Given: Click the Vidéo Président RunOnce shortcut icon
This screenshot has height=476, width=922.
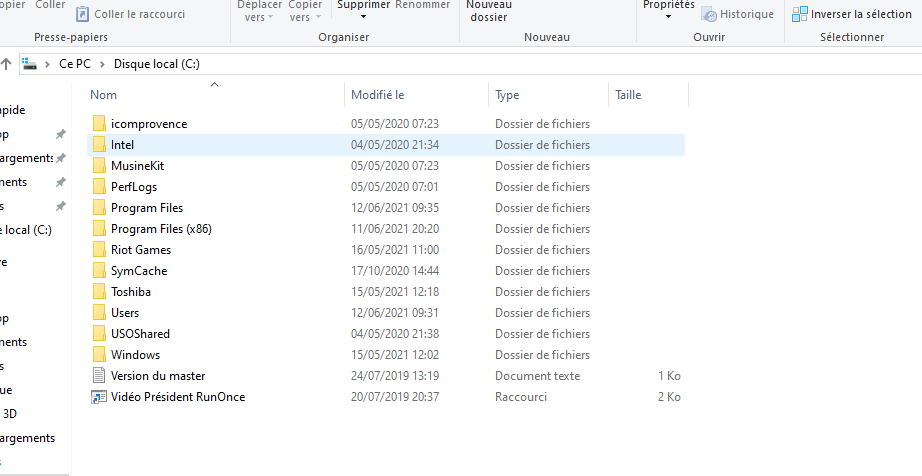Looking at the screenshot, I should (98, 397).
